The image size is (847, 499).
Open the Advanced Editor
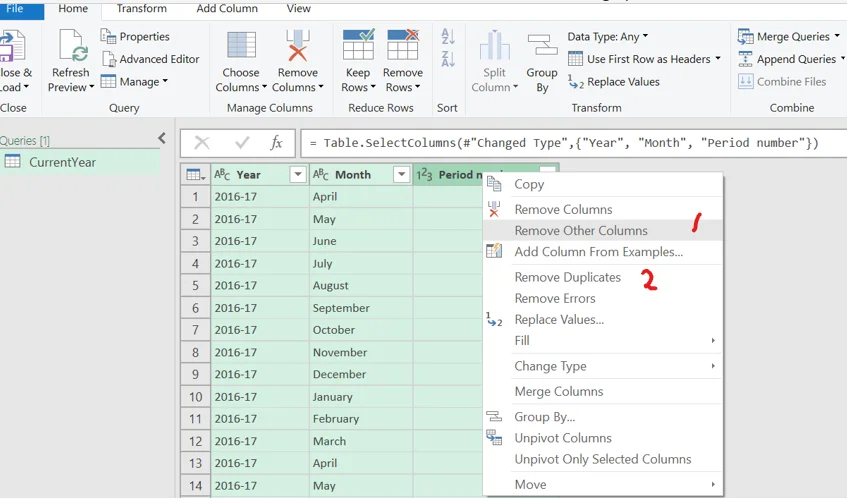tap(151, 59)
